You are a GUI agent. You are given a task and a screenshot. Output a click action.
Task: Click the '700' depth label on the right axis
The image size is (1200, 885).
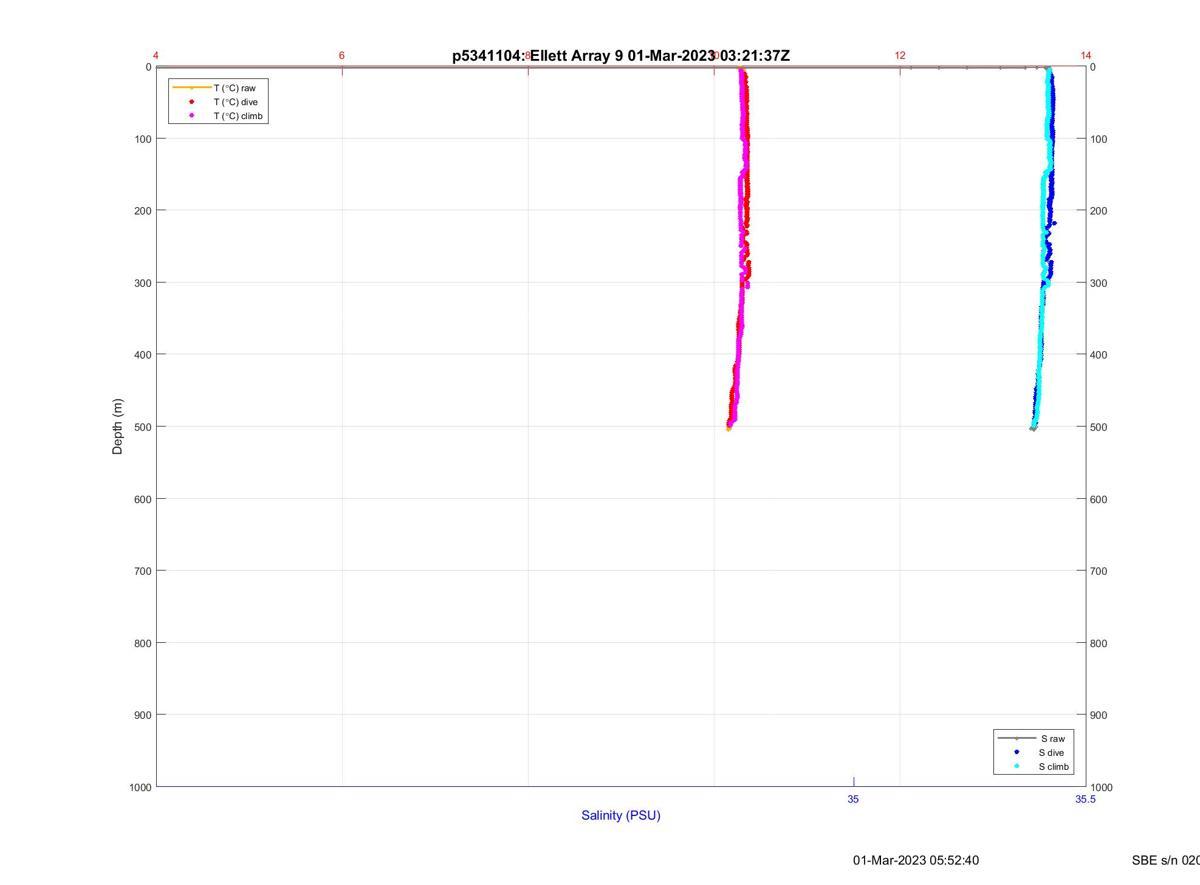[x=1099, y=571]
